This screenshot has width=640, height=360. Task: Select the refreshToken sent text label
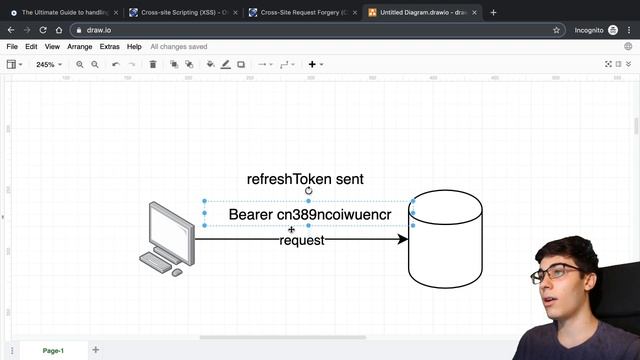[x=305, y=179]
